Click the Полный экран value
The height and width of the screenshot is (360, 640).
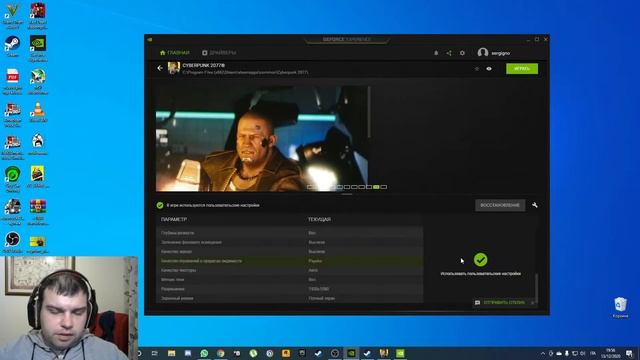(322, 298)
